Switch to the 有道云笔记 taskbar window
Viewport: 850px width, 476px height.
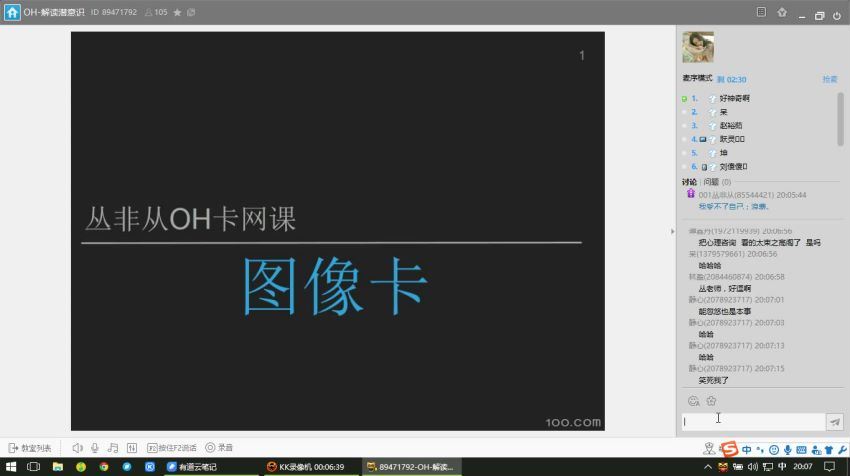pyautogui.click(x=211, y=467)
